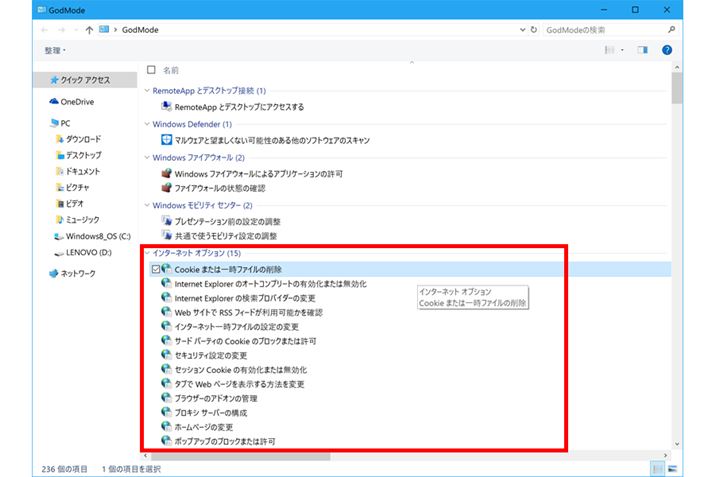Select ブラウザーのアドオンの管理
This screenshot has width=715, height=477.
[216, 399]
